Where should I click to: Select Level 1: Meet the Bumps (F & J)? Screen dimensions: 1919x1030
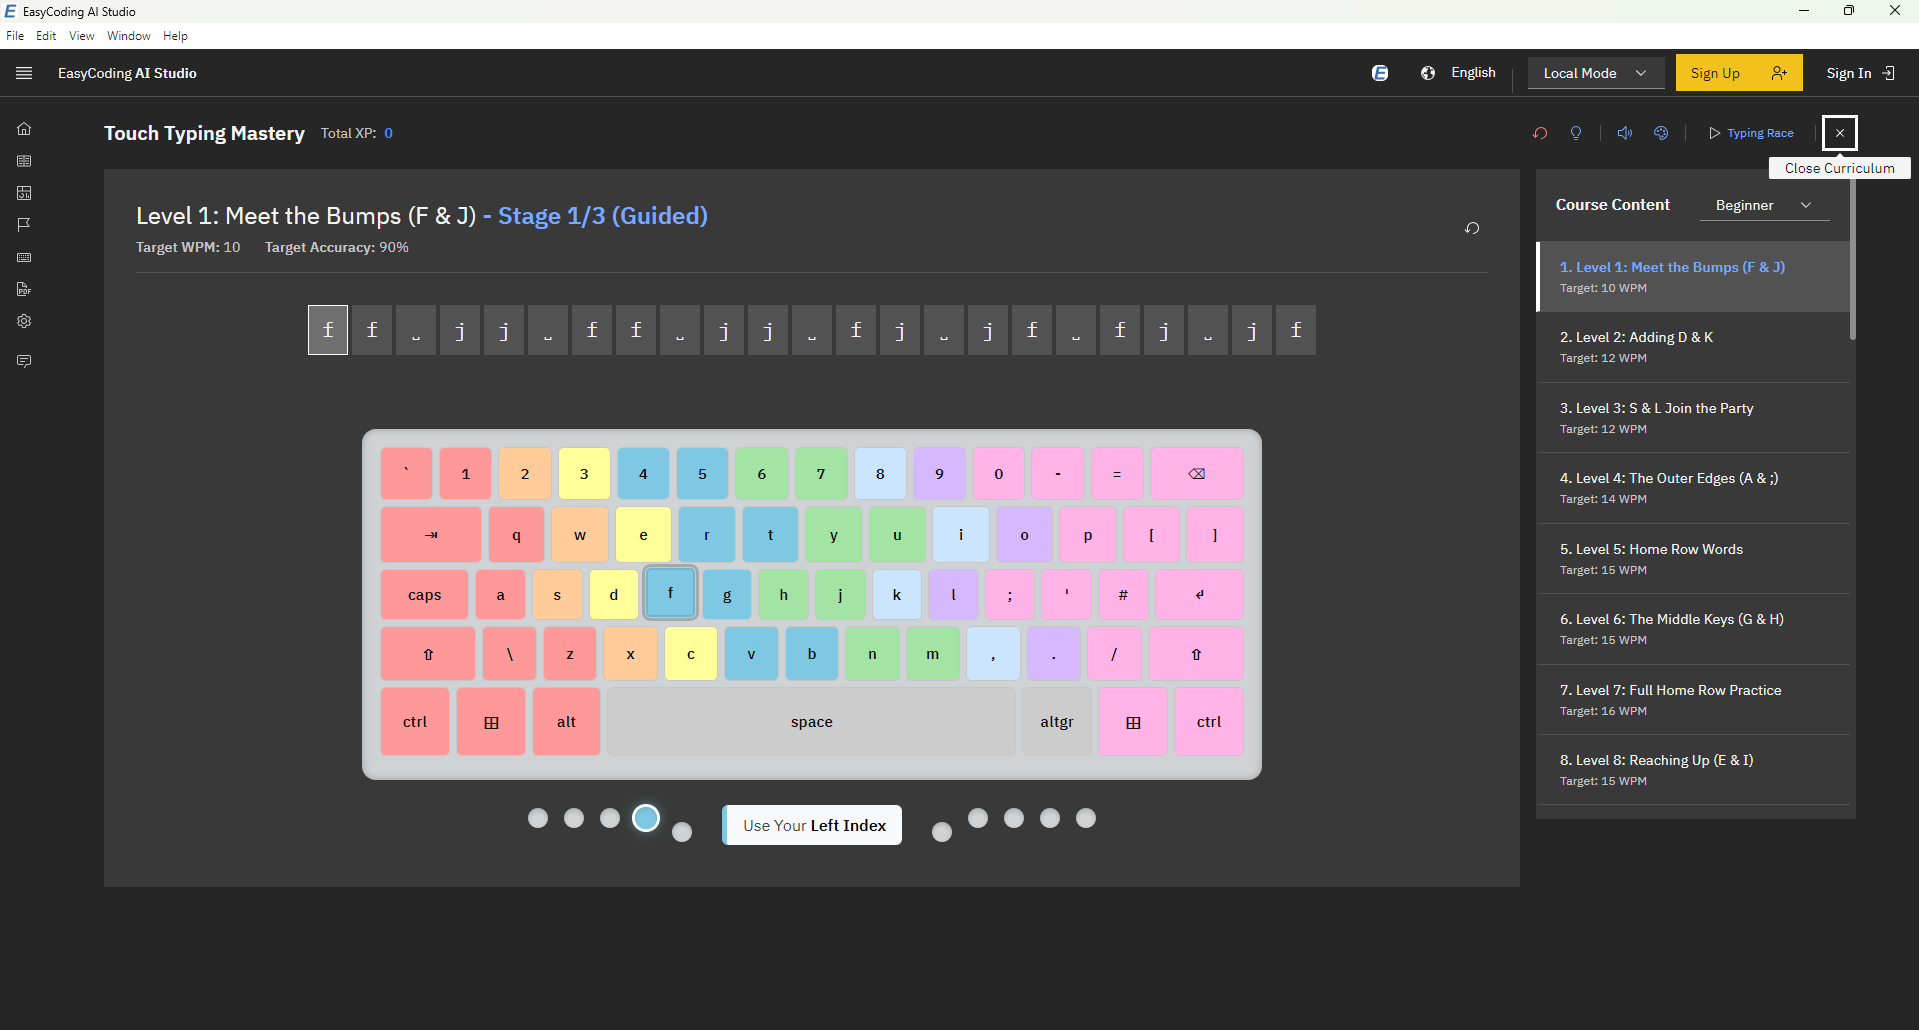tap(1694, 277)
